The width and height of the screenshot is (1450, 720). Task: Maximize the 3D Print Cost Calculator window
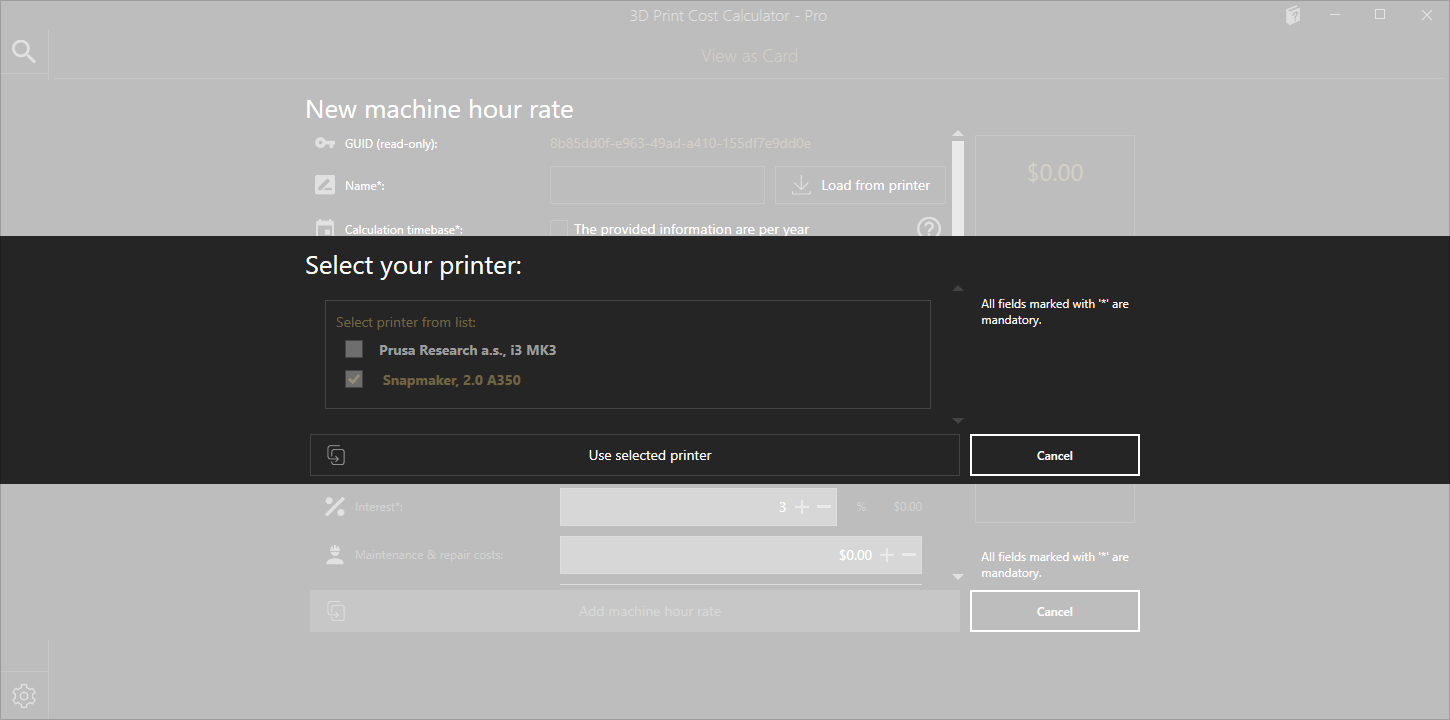tap(1380, 15)
